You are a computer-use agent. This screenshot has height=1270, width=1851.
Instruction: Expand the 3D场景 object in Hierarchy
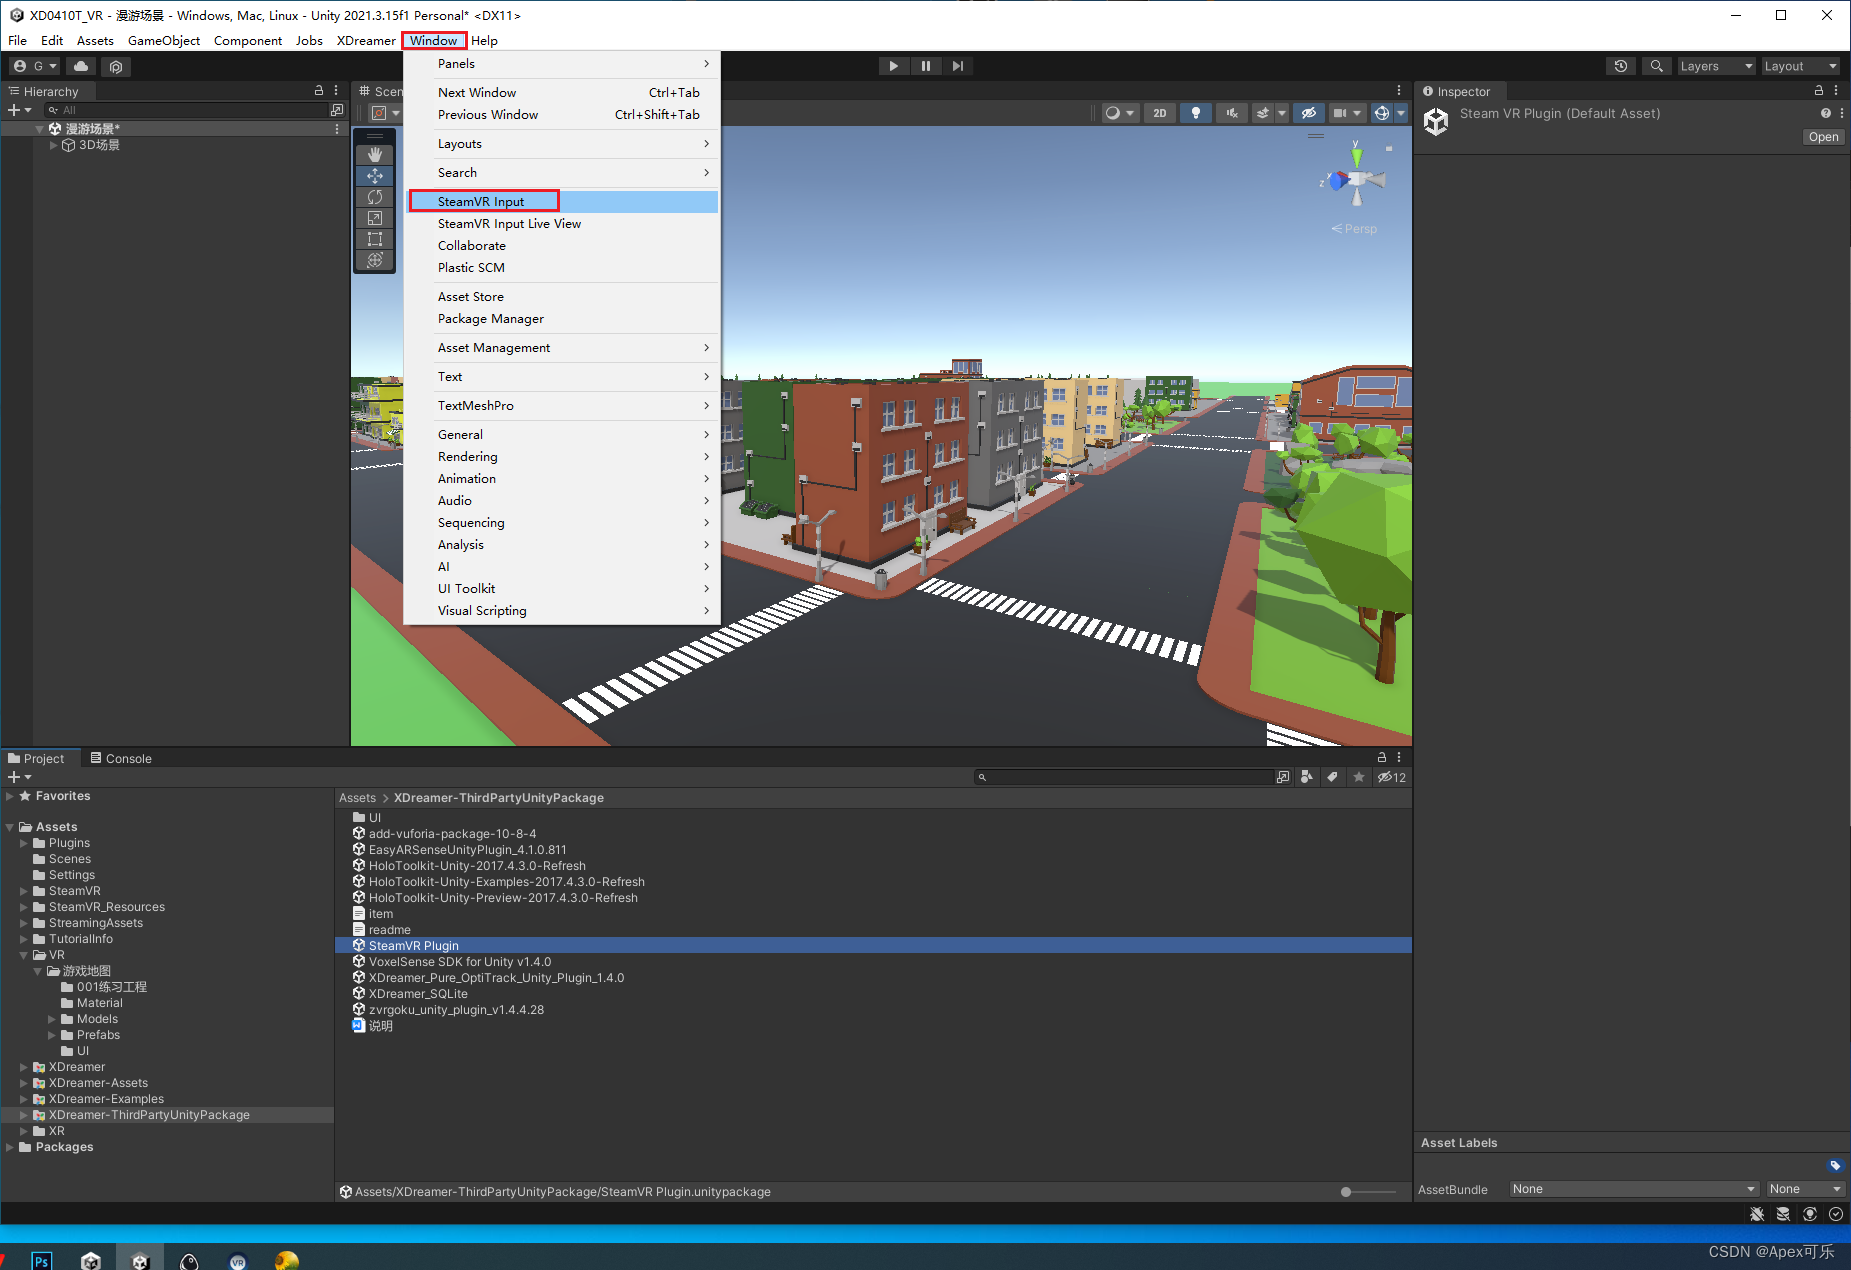pos(54,145)
